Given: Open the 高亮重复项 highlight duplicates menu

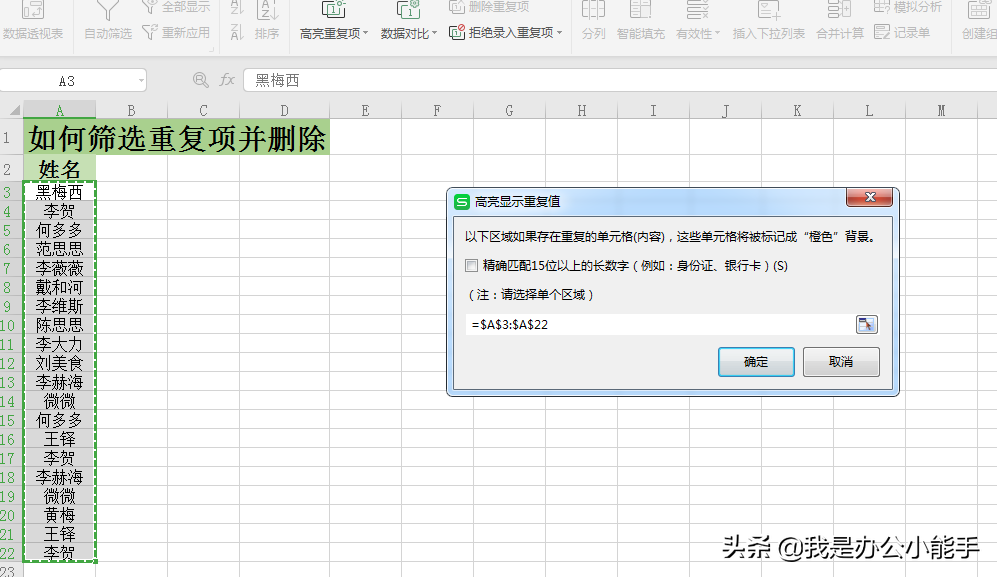Looking at the screenshot, I should (x=334, y=21).
